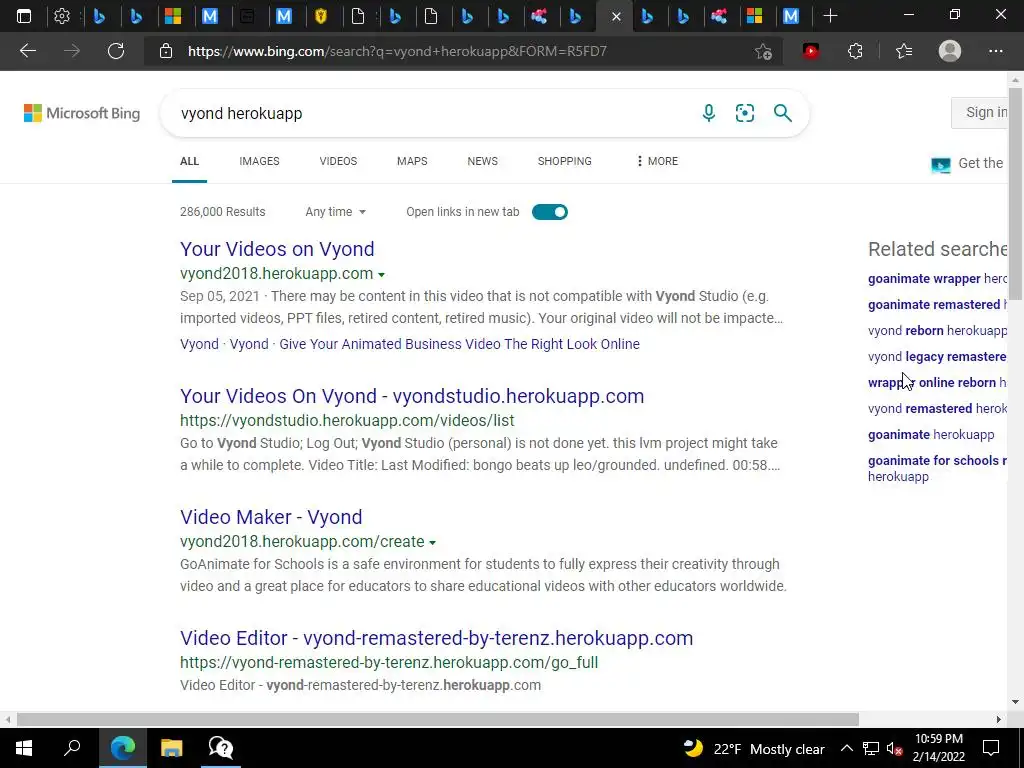Click related search 'vyond reborn herokuapp'
Image resolution: width=1024 pixels, height=768 pixels.
coord(937,330)
